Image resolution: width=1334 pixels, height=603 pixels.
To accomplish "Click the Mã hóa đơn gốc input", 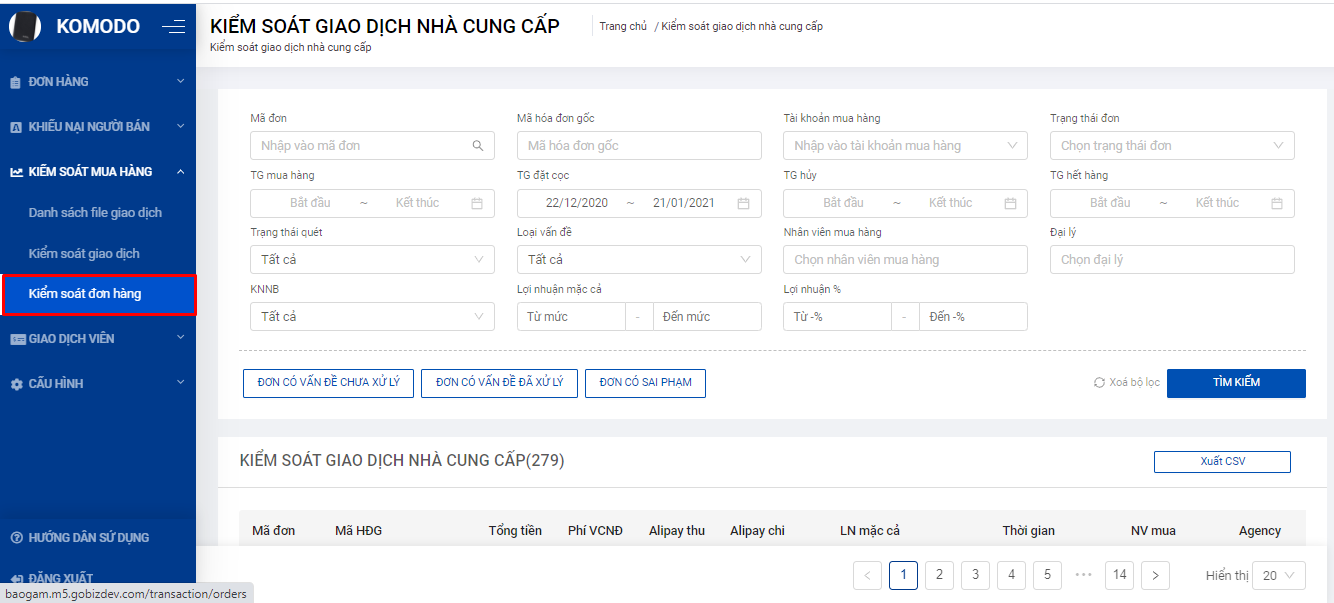I will pyautogui.click(x=638, y=146).
